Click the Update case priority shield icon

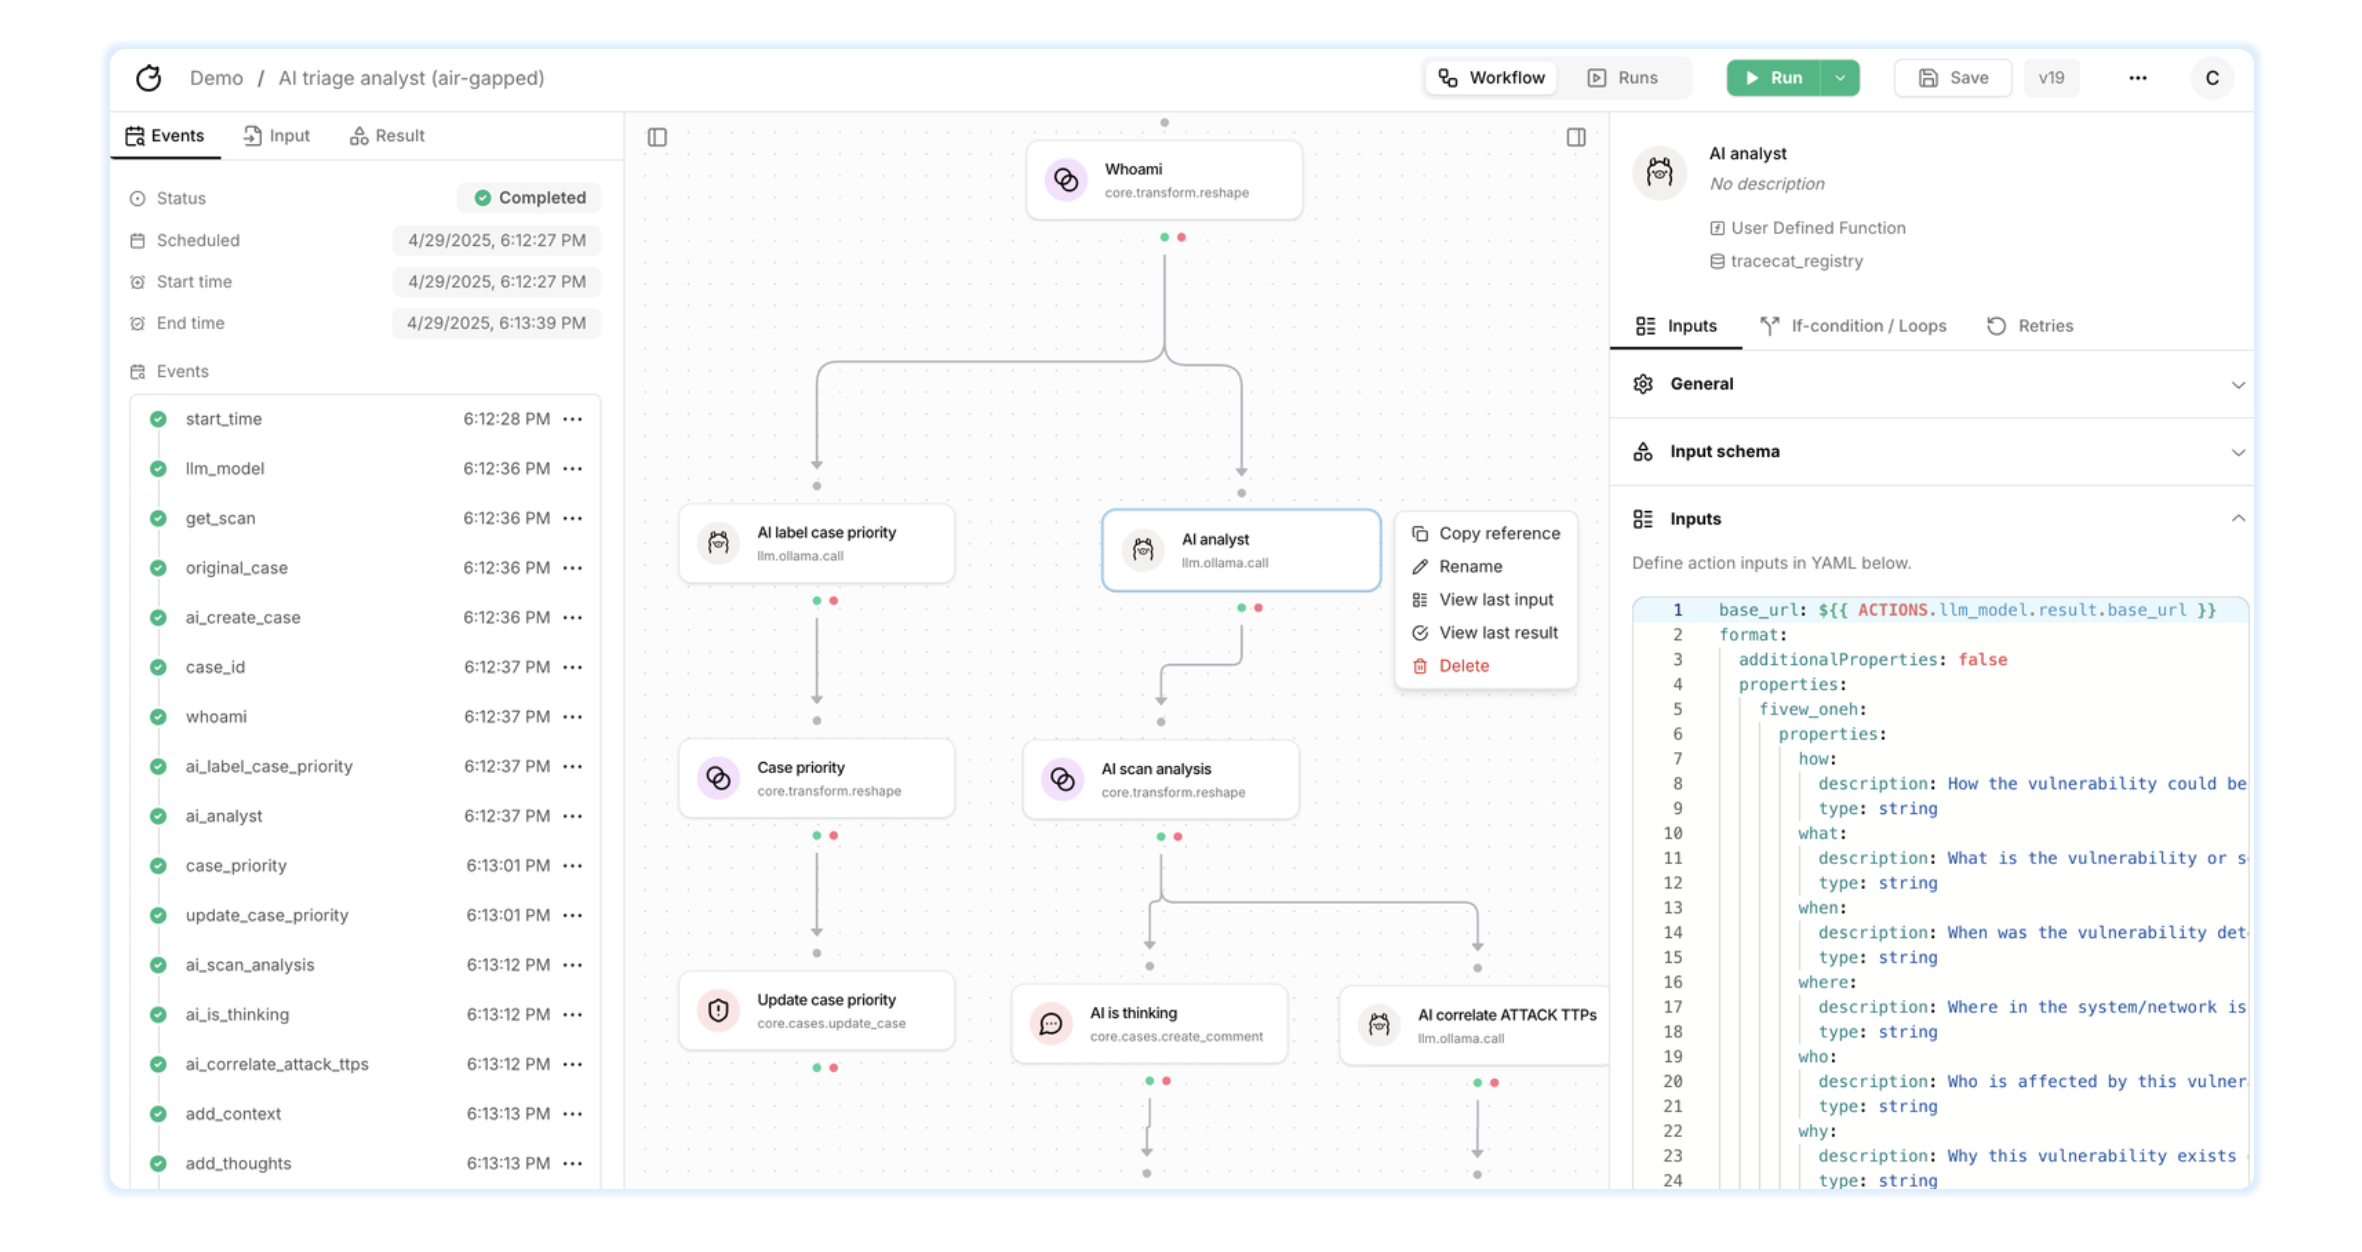[718, 1010]
